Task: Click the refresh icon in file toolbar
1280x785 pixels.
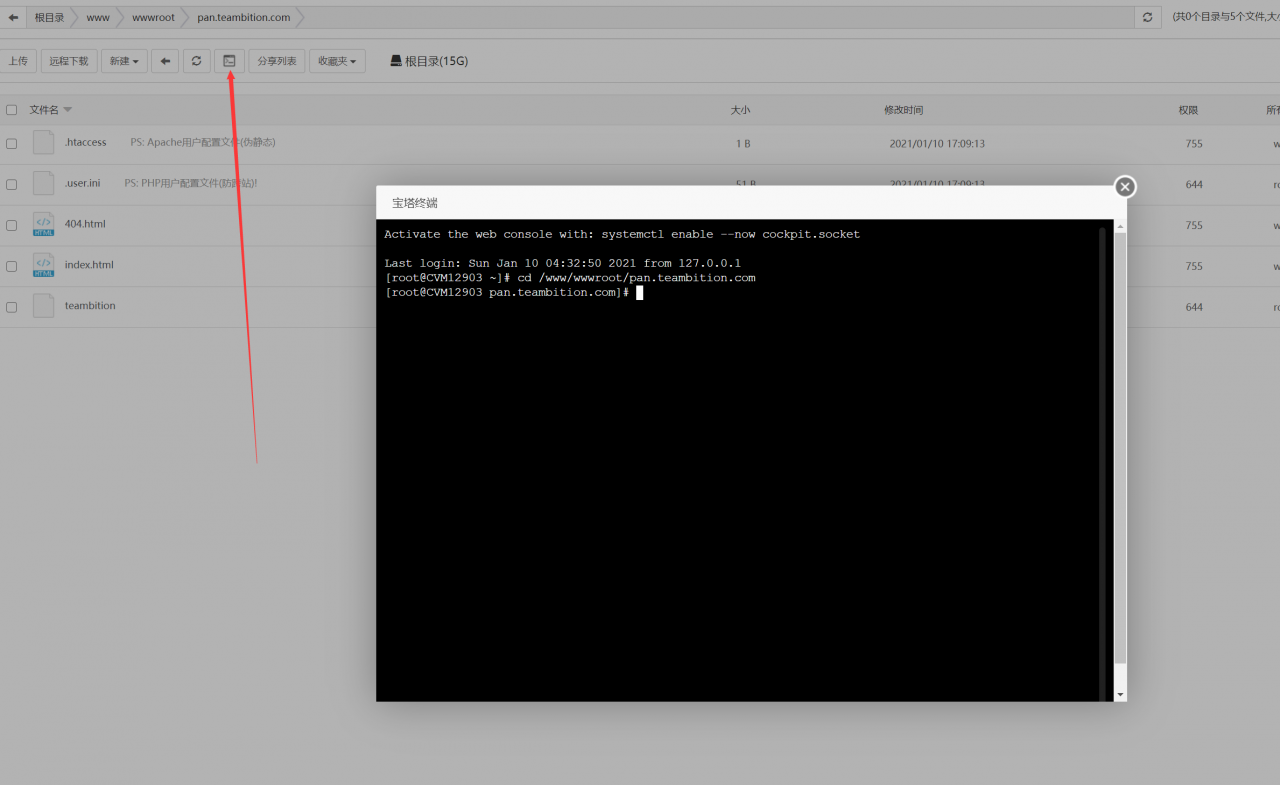Action: [x=196, y=61]
